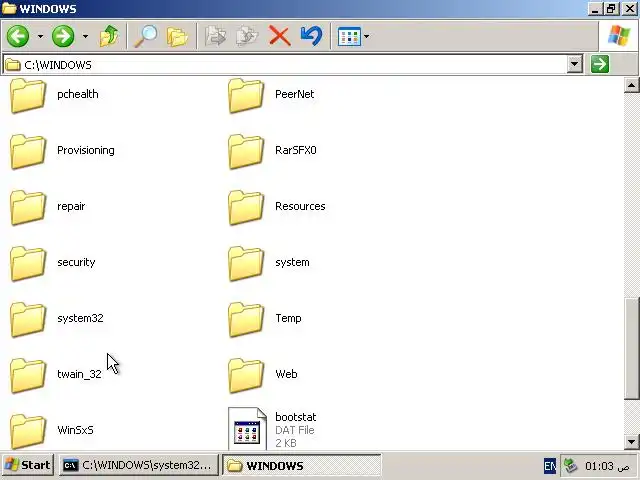Click the scroll up arrow

(x=631, y=85)
